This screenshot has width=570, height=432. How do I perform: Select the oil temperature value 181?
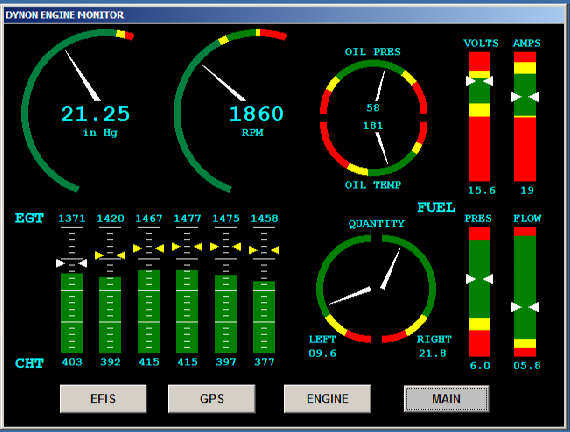point(373,125)
